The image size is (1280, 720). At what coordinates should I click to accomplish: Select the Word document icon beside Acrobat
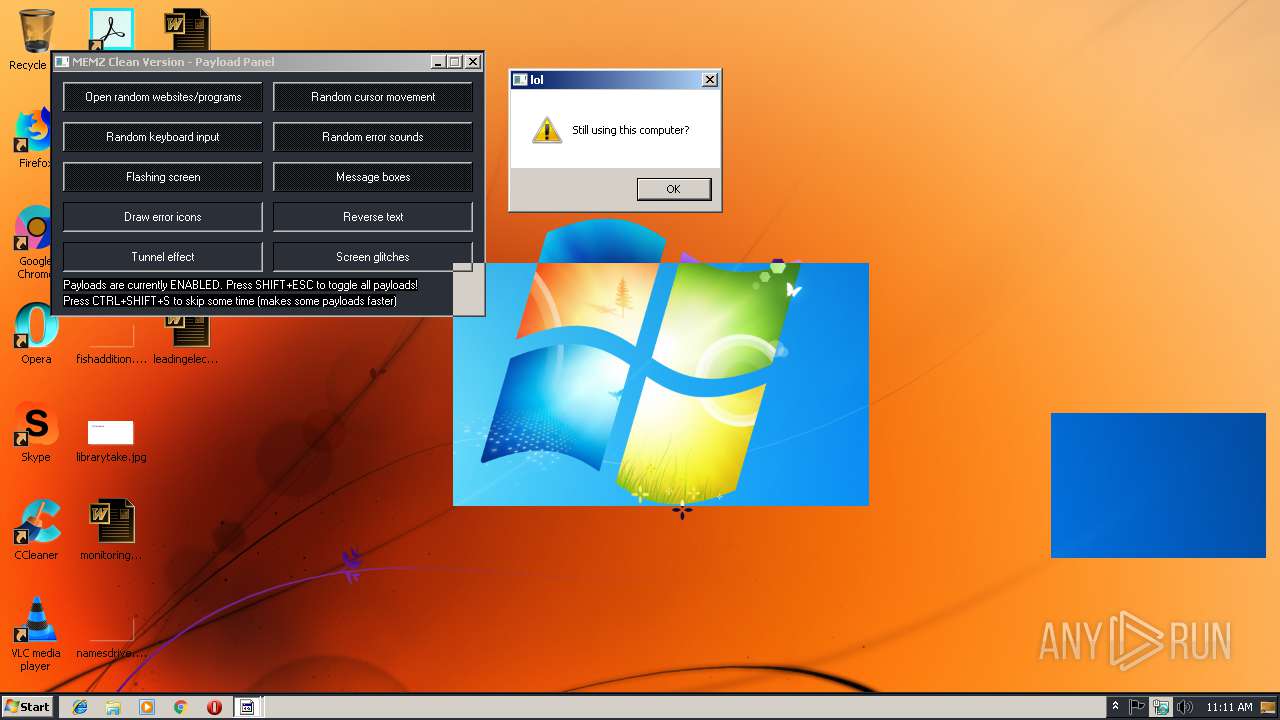click(x=187, y=30)
